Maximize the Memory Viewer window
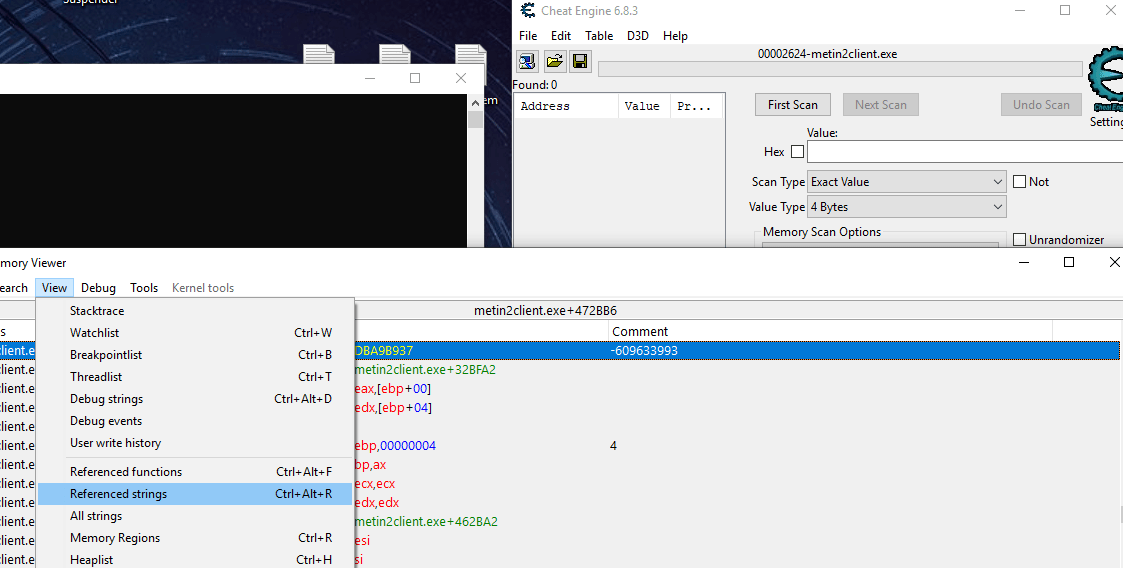The height and width of the screenshot is (568, 1123). (x=1069, y=262)
